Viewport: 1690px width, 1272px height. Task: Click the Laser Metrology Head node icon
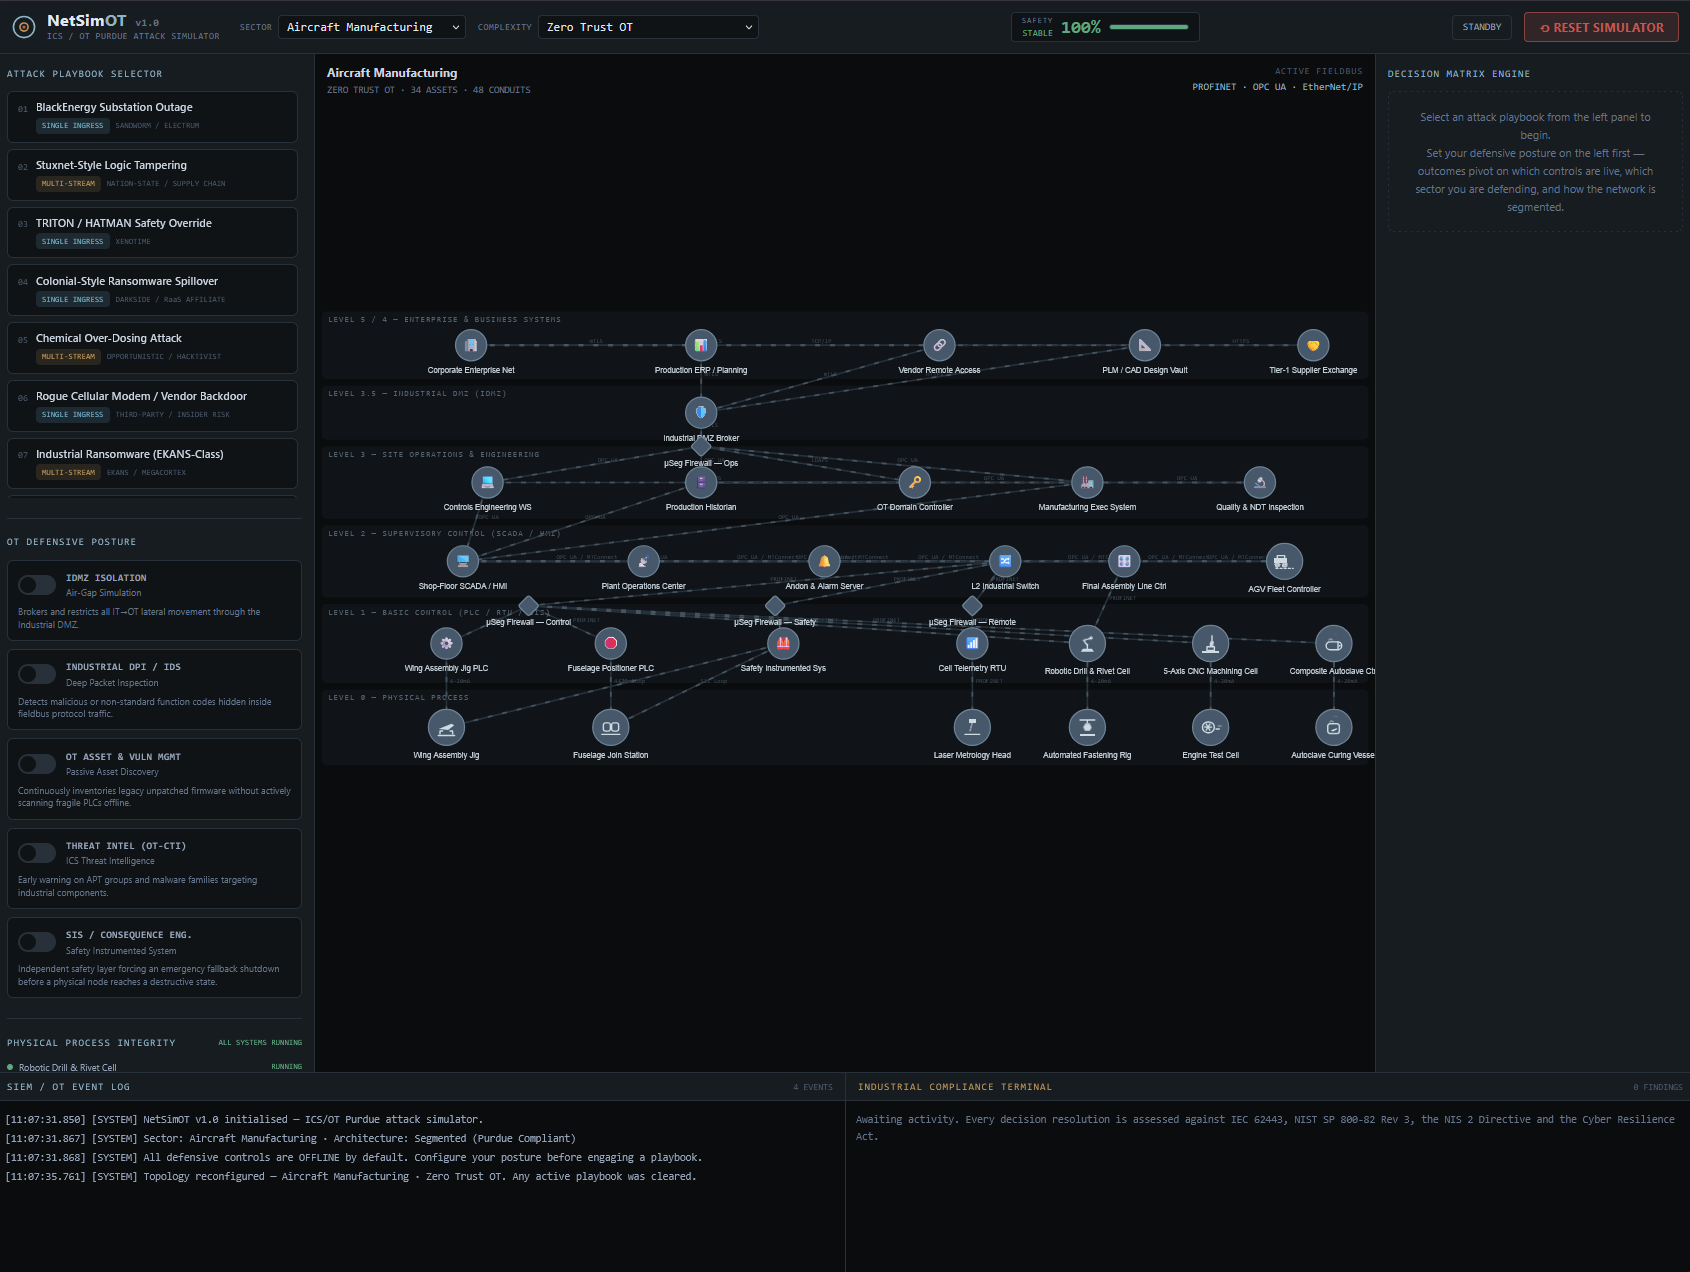[972, 727]
